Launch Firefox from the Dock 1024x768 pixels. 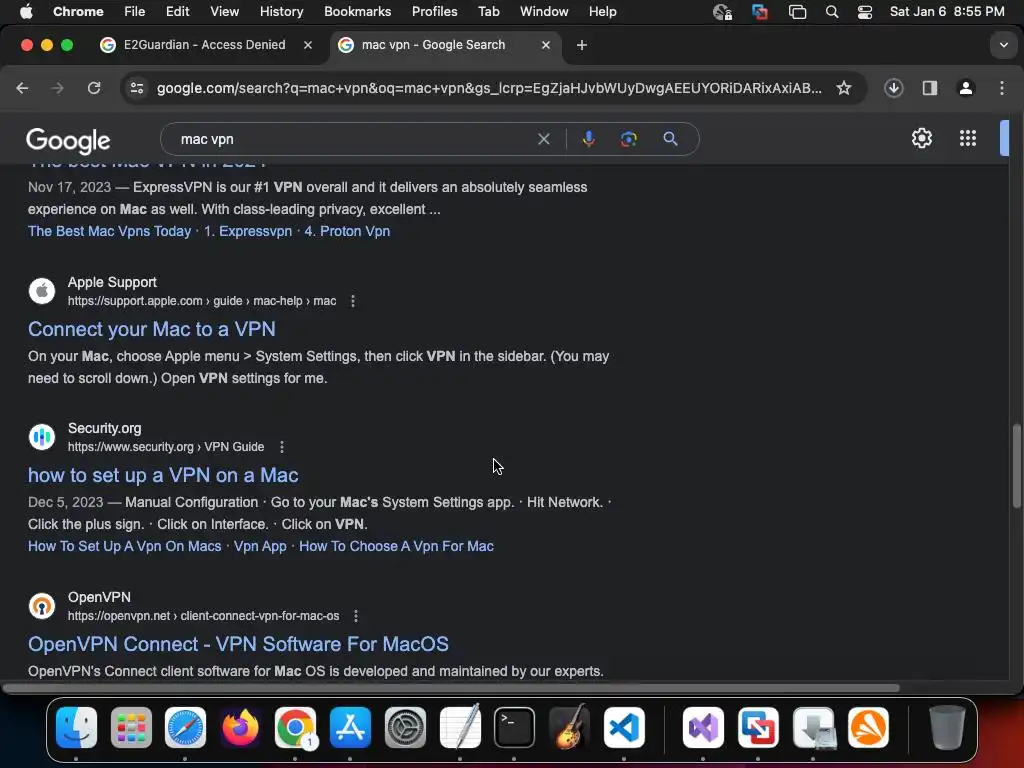tap(240, 727)
